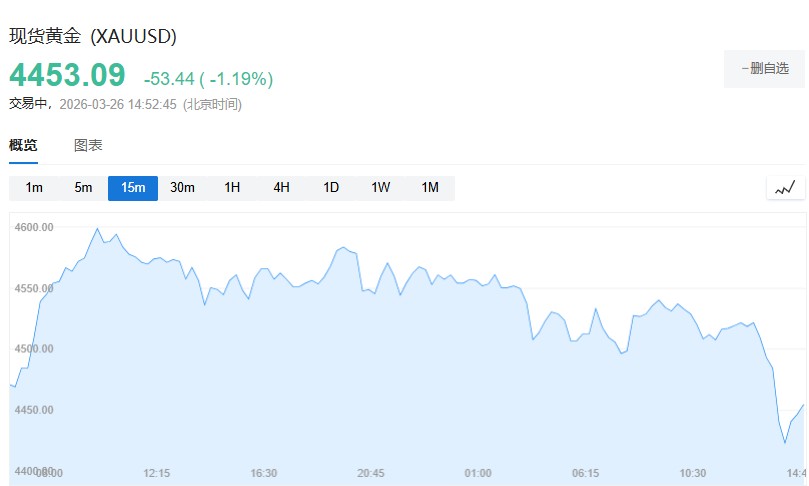Viewport: 809px width, 486px height.
Task: Pick the 1D daily timeframe
Action: pyautogui.click(x=331, y=188)
